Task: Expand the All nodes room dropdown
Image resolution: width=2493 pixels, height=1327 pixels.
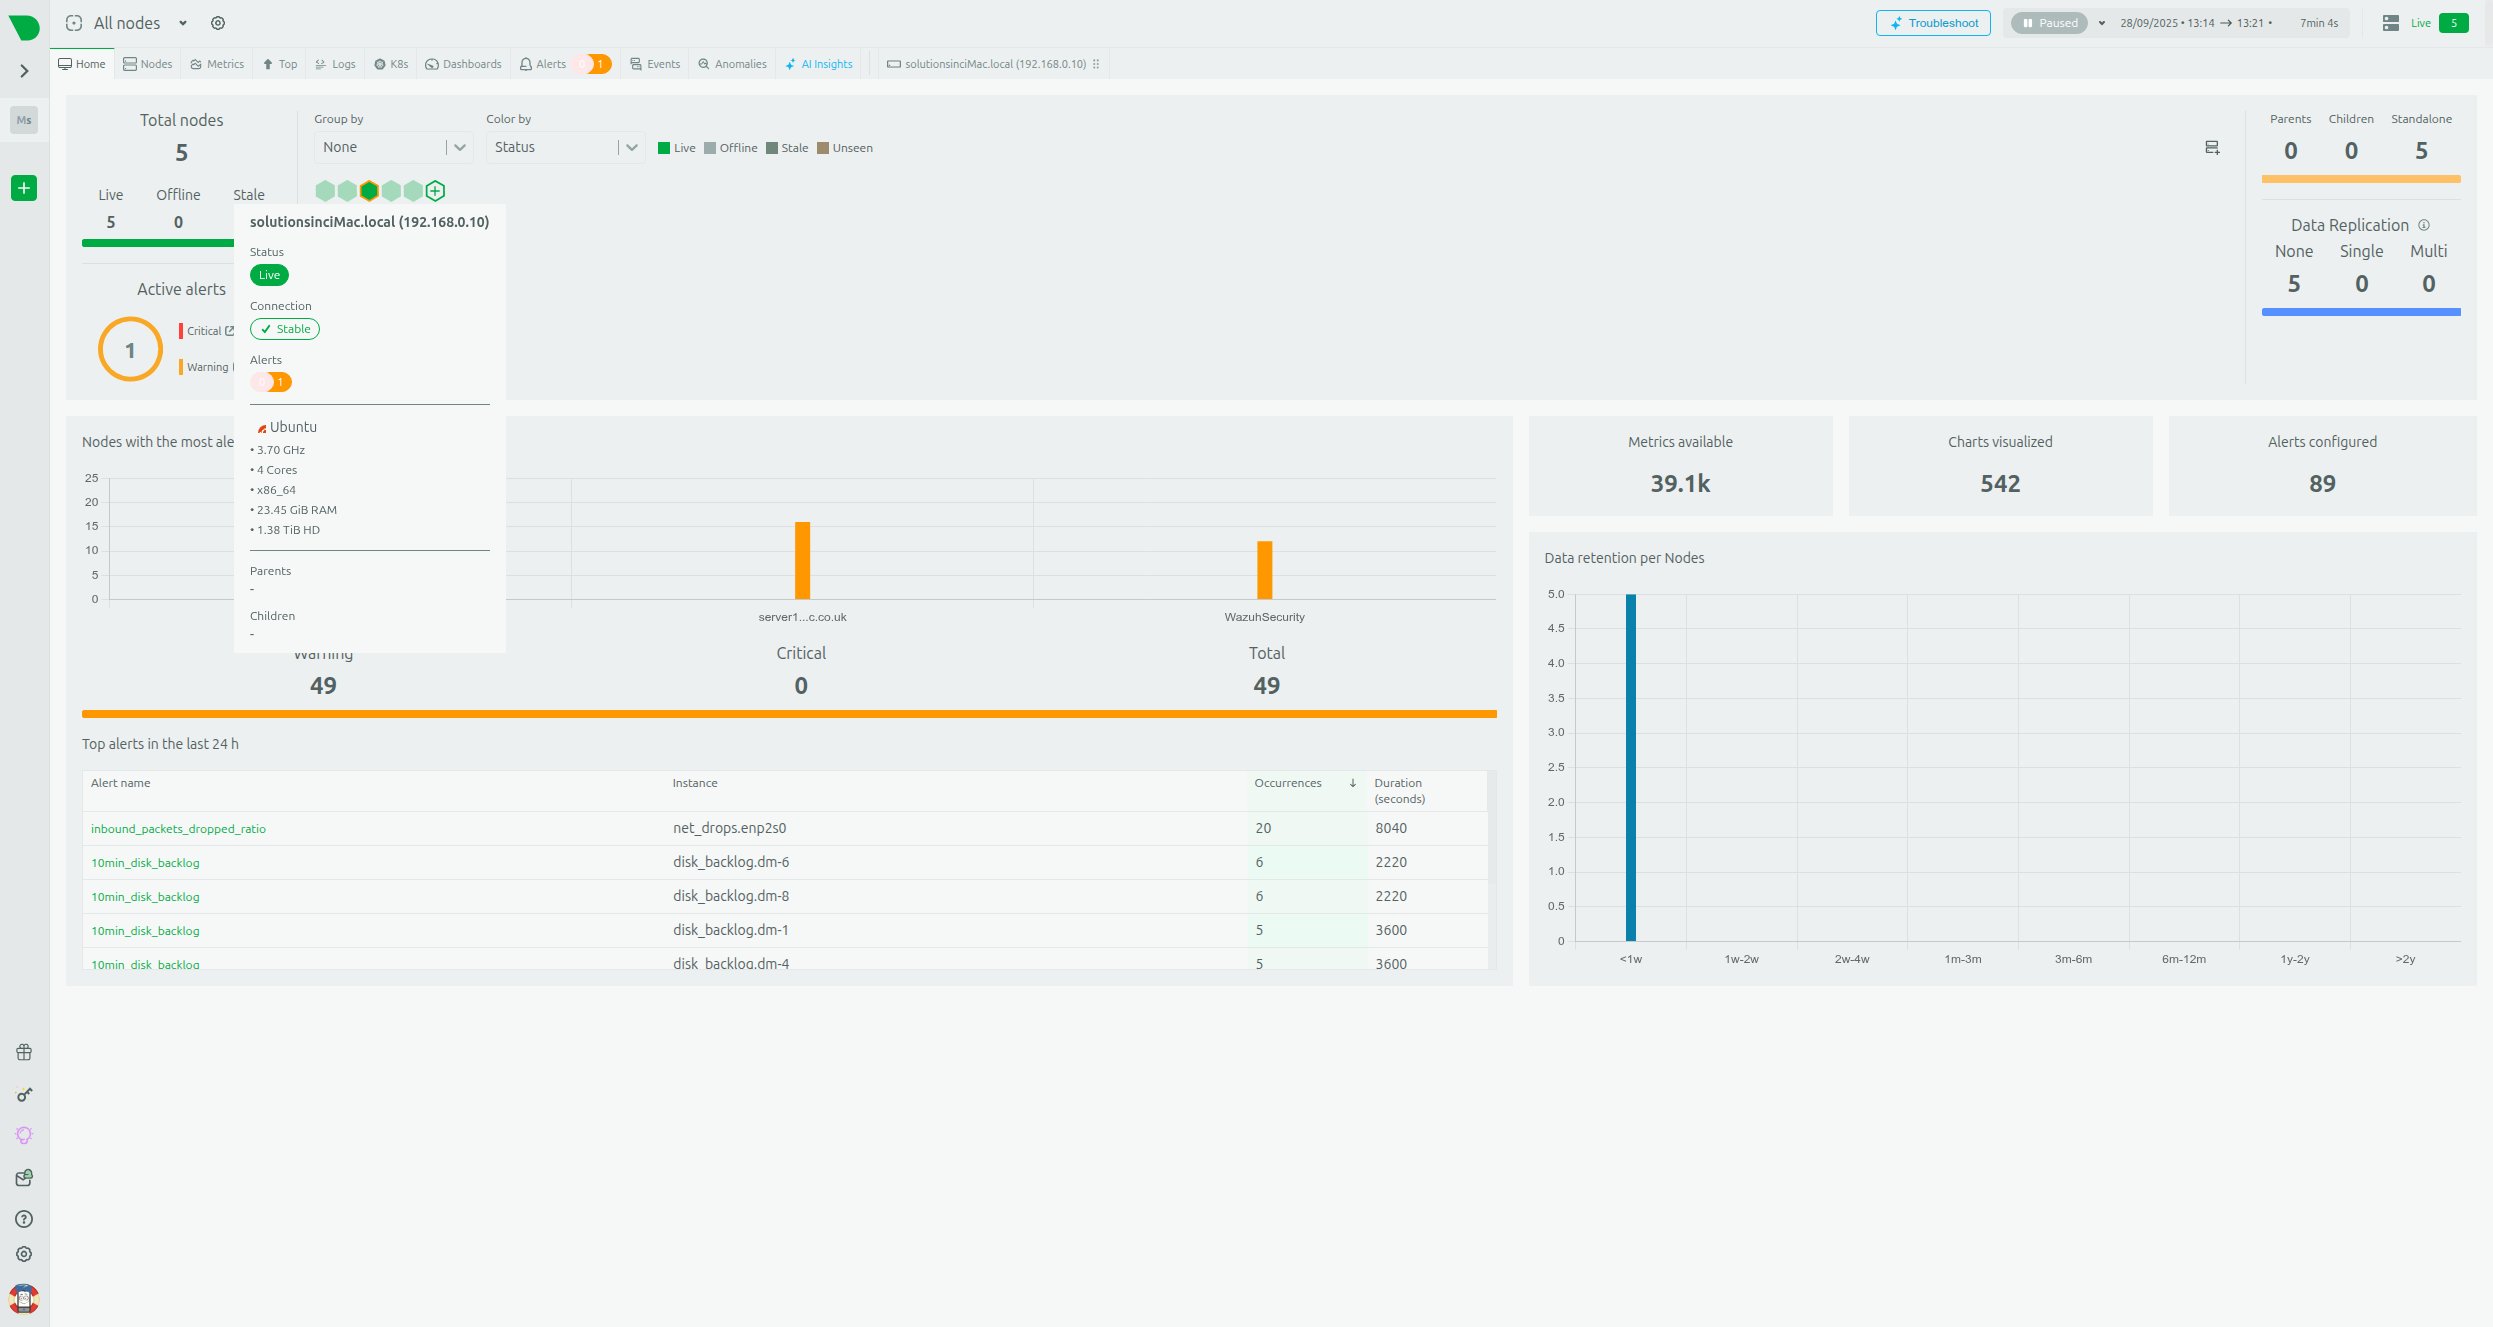Action: [183, 23]
